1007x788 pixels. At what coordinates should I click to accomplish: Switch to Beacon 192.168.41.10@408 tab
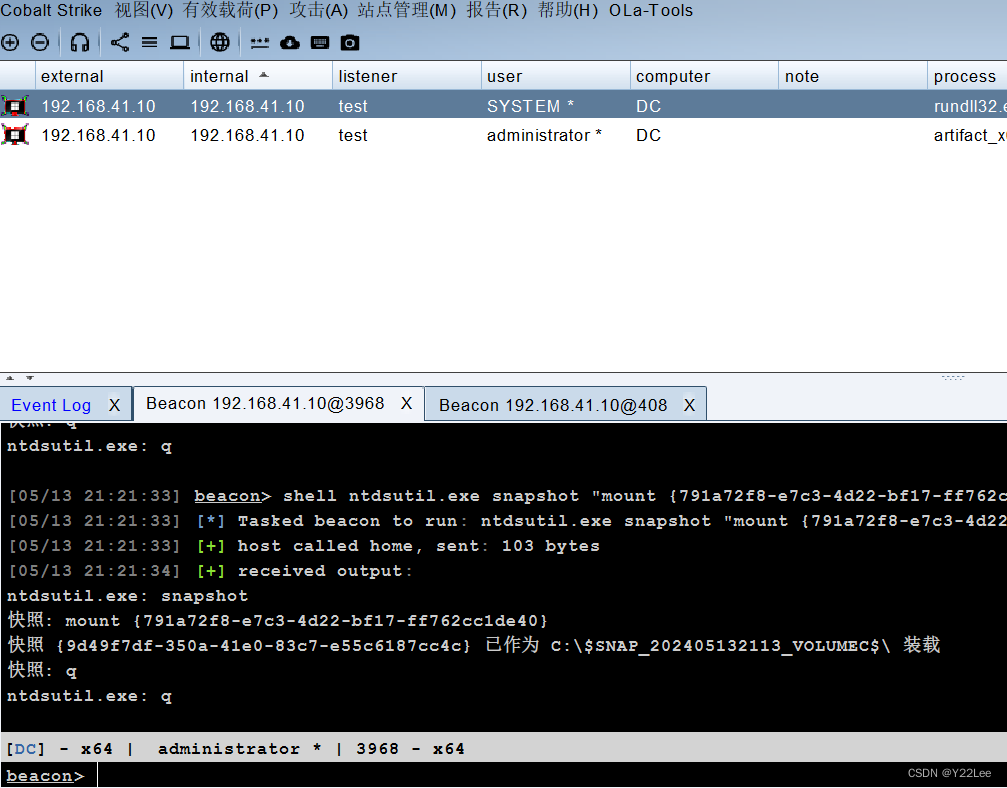553,405
